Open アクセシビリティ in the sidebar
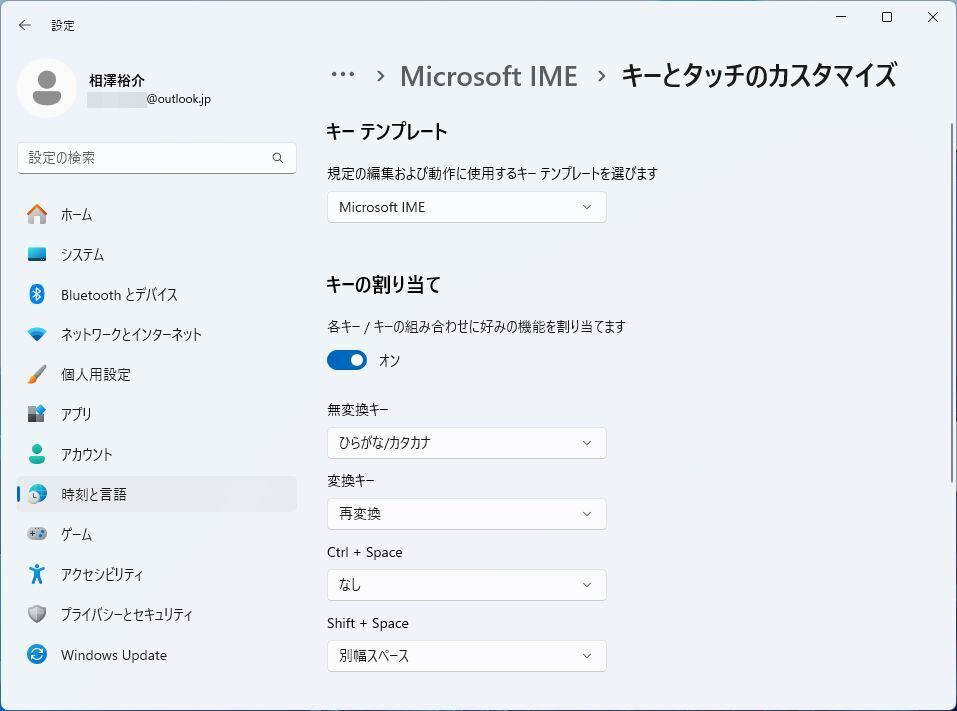 click(157, 574)
